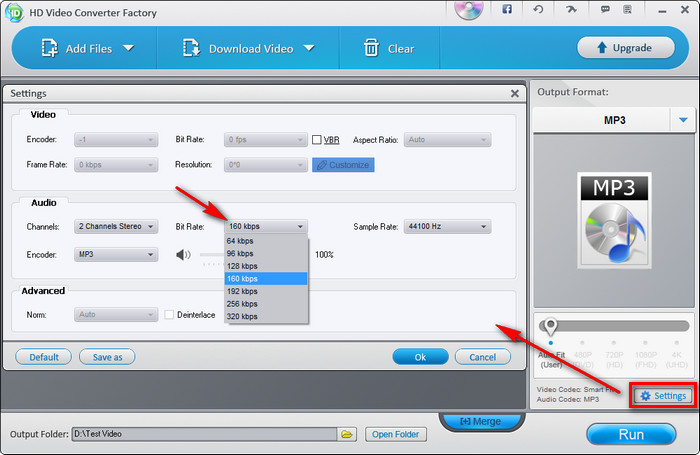Open the video Bit Rate dropdown
Viewport: 700px width, 455px height.
pyautogui.click(x=266, y=140)
